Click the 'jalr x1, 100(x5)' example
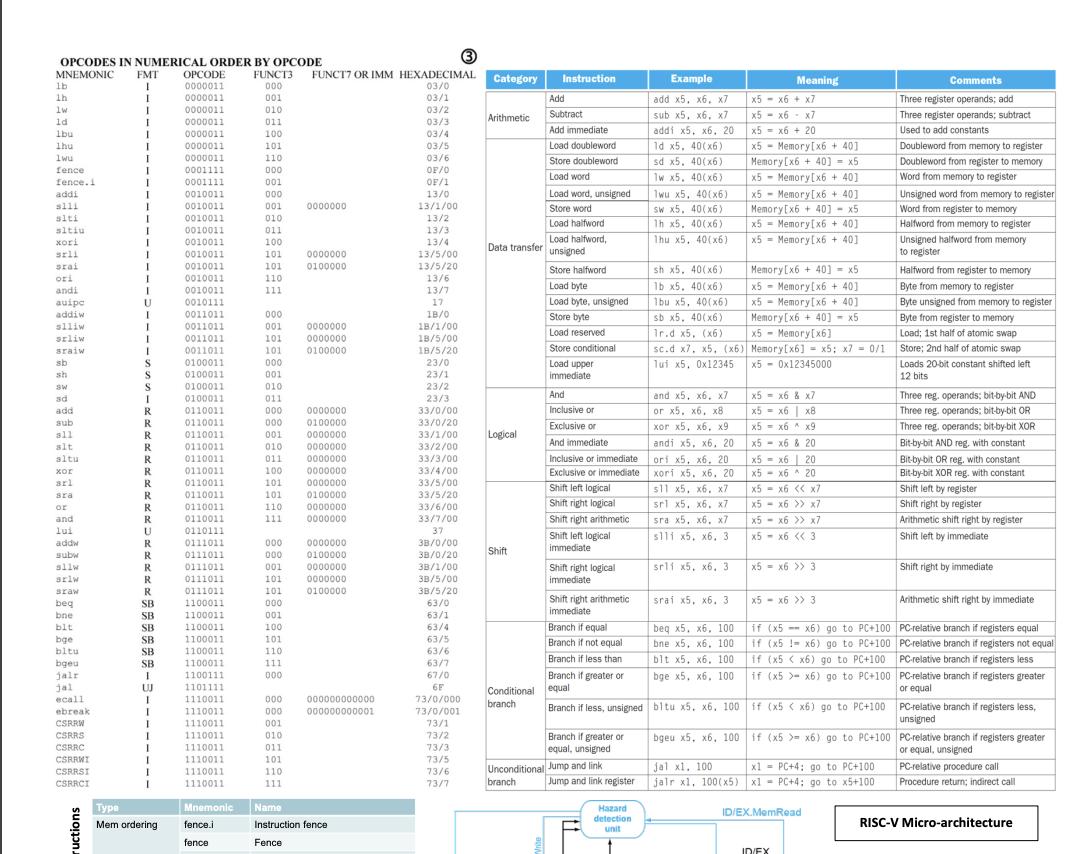Image resolution: width=1076 pixels, height=854 pixels. 696,782
